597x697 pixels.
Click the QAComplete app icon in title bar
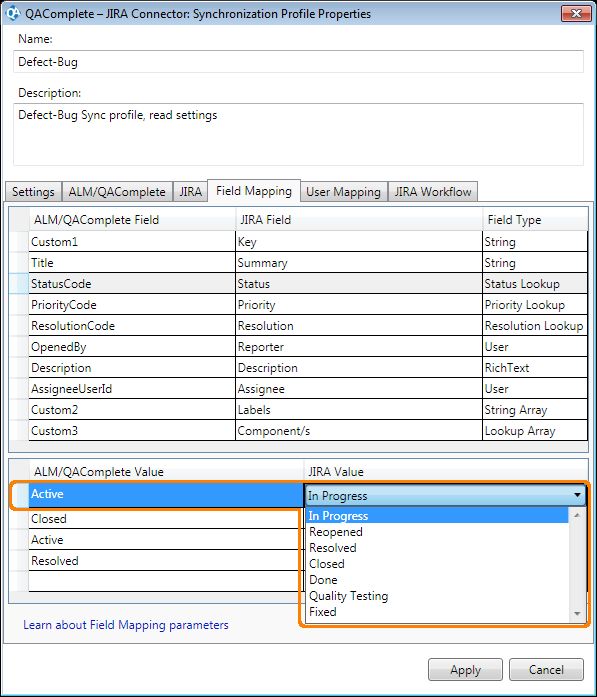pos(12,13)
